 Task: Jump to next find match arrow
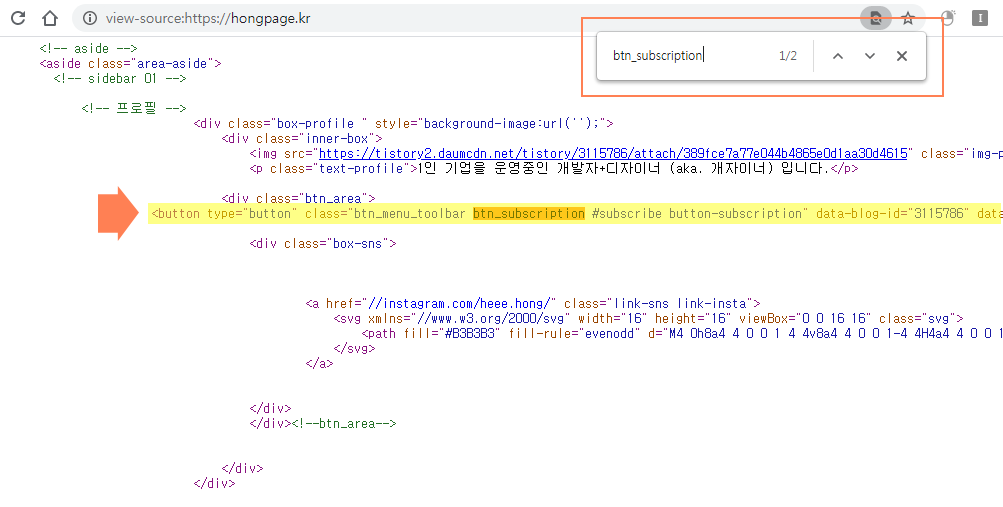pos(870,56)
